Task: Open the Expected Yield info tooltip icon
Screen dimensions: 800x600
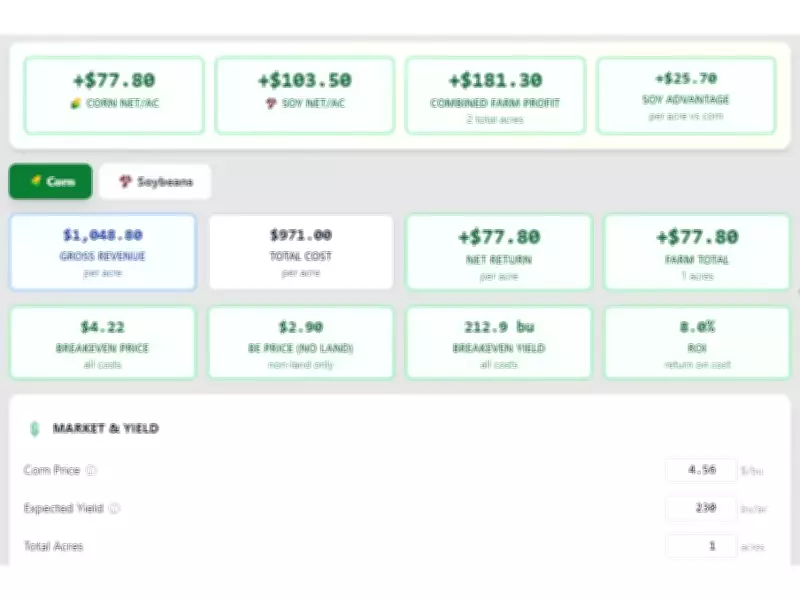Action: tap(115, 507)
